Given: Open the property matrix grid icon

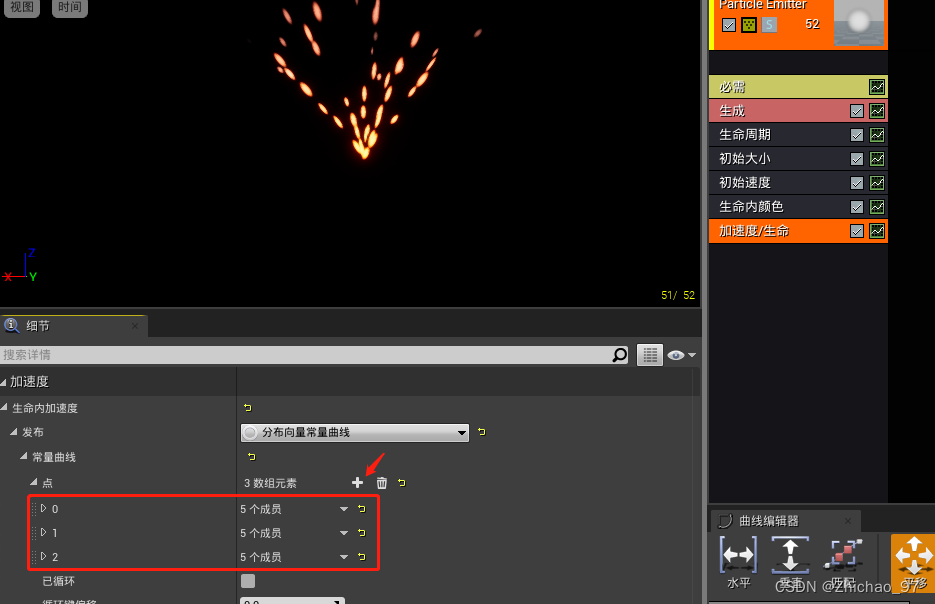Looking at the screenshot, I should 650,355.
